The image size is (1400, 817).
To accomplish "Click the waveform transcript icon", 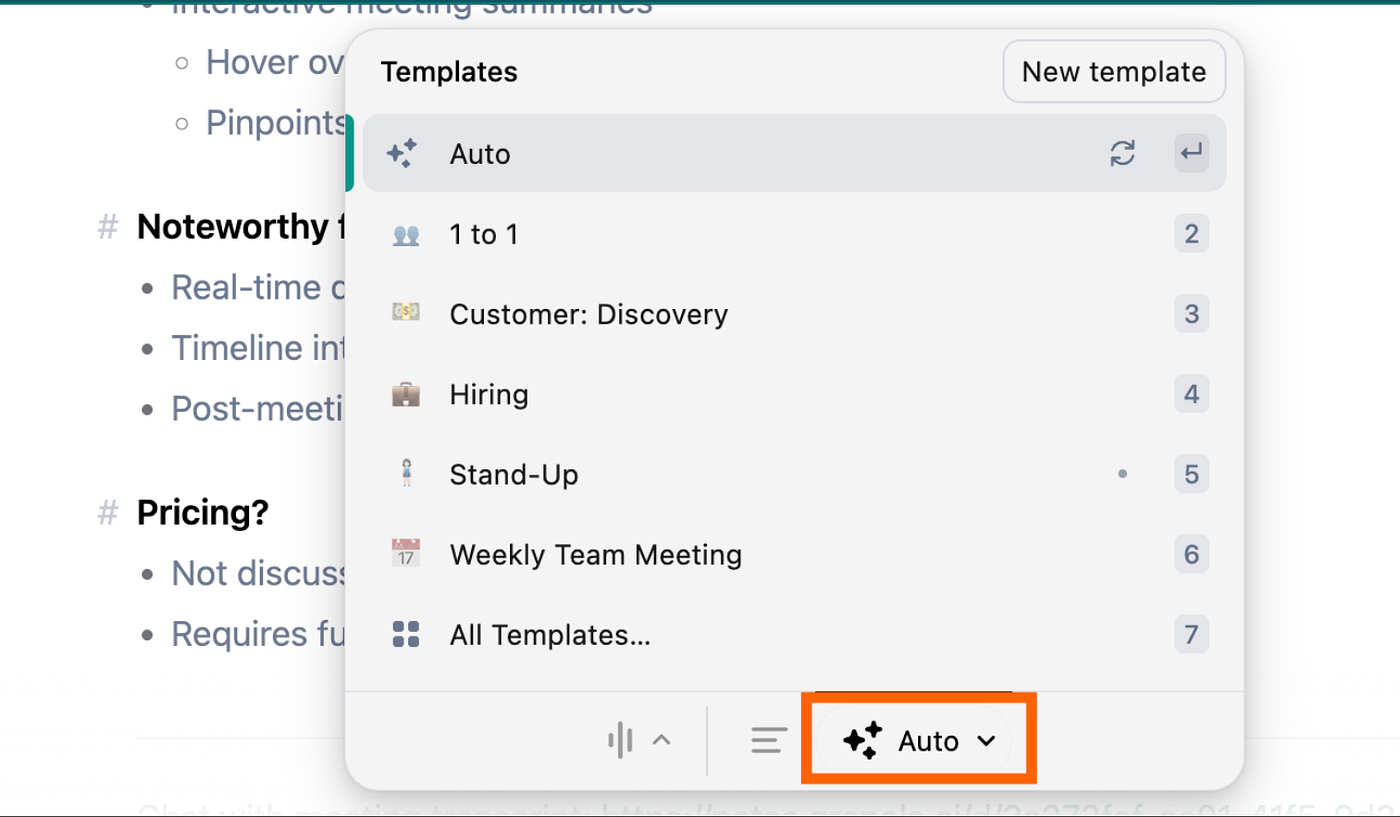I will (620, 741).
